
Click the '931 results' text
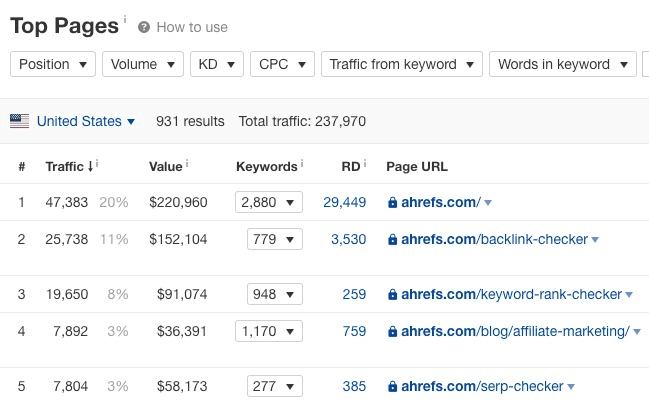click(x=190, y=121)
